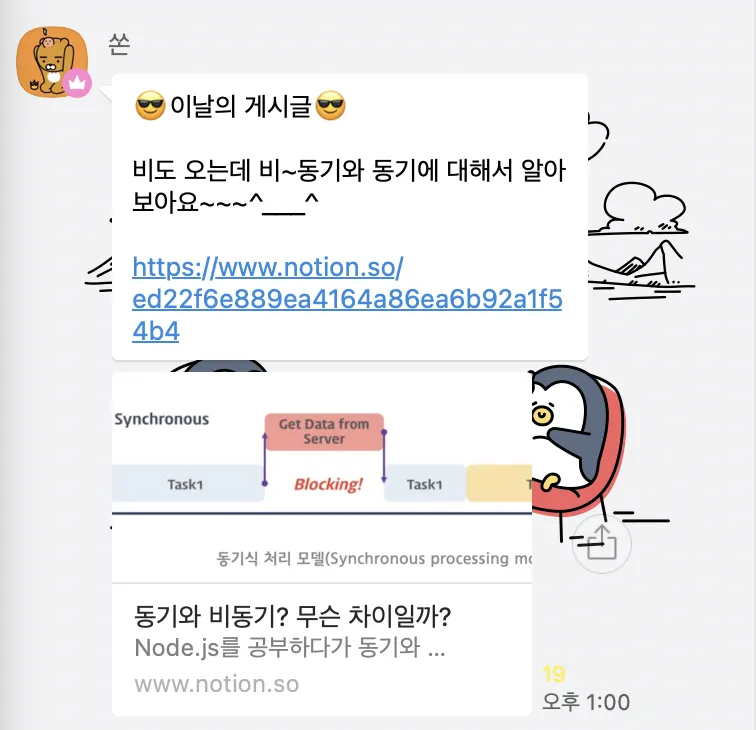The width and height of the screenshot is (756, 730).
Task: Click the red Get Data from Server box
Action: (x=324, y=432)
